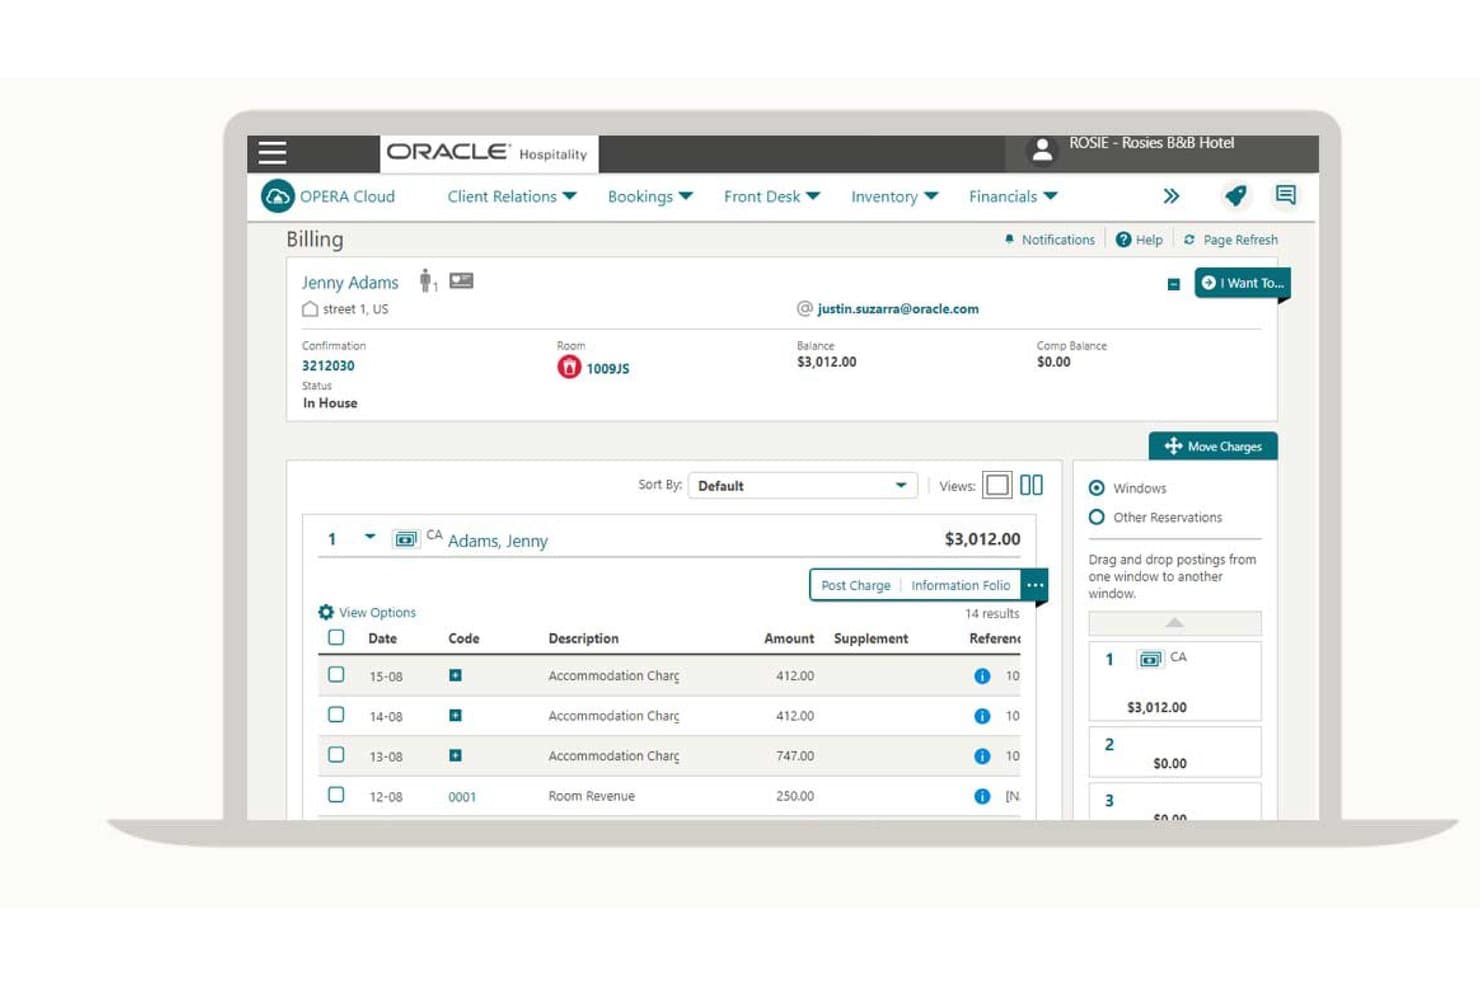This screenshot has height=987, width=1480.
Task: Expand the 14-08 charge plus icon
Action: point(455,715)
